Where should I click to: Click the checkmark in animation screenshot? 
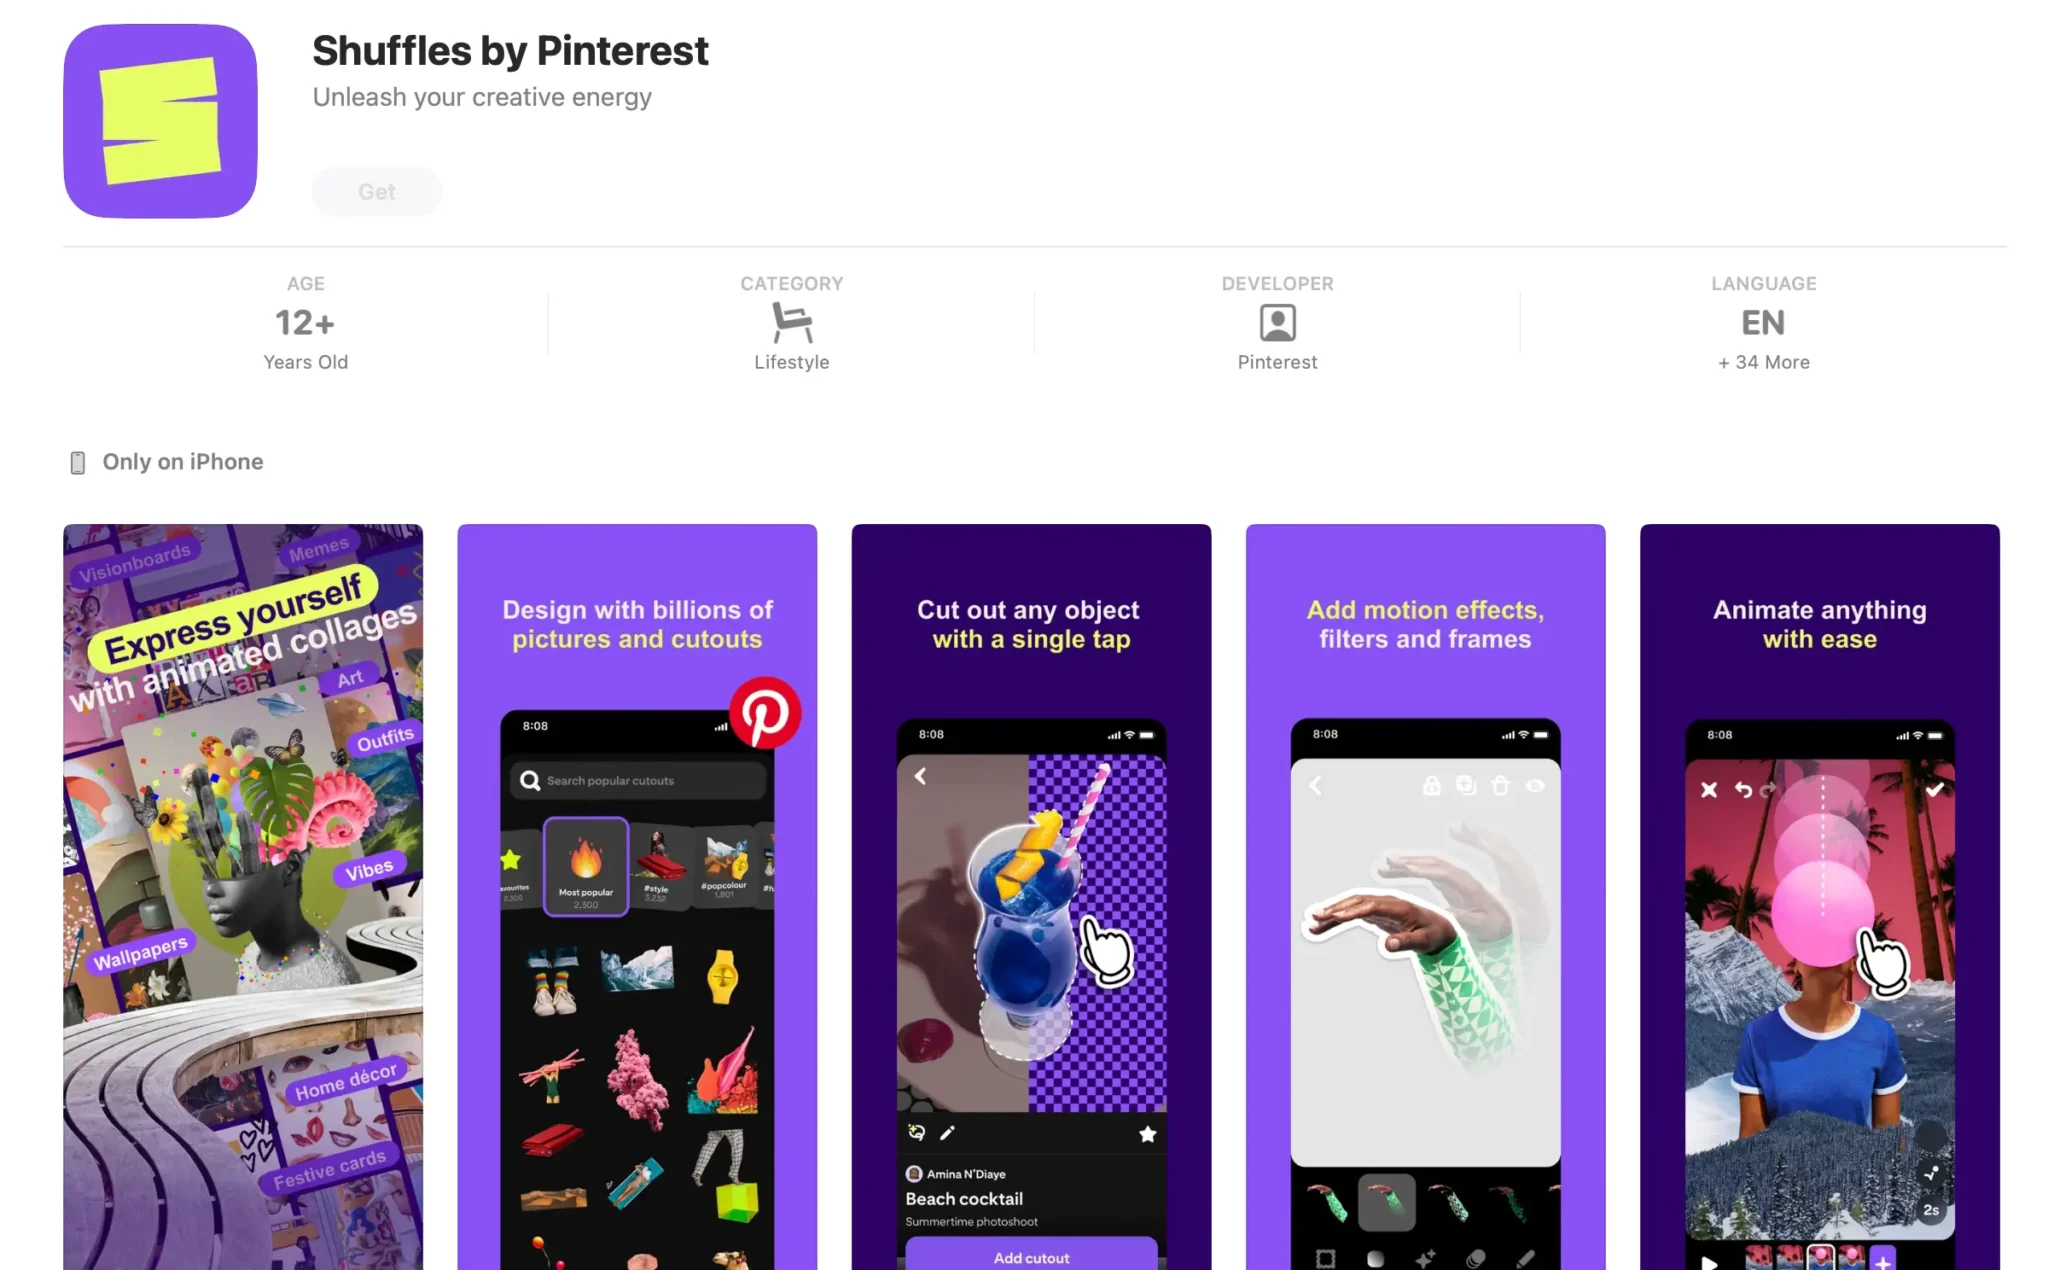coord(1935,790)
